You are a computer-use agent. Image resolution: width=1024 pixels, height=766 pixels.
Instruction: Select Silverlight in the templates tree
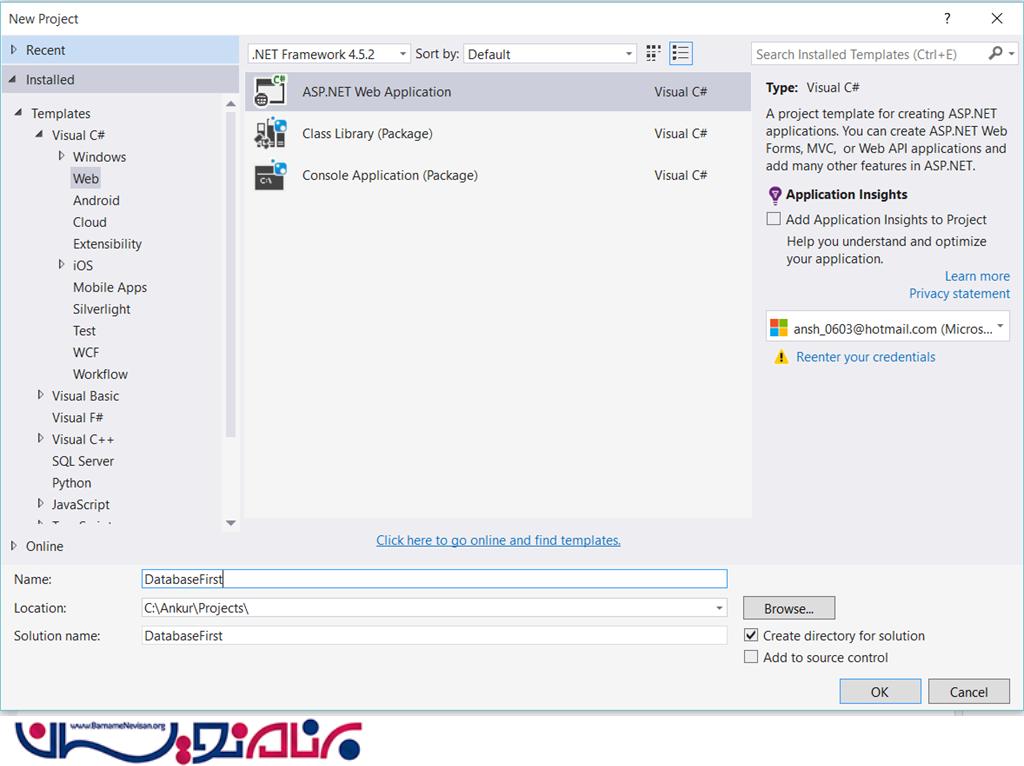102,309
